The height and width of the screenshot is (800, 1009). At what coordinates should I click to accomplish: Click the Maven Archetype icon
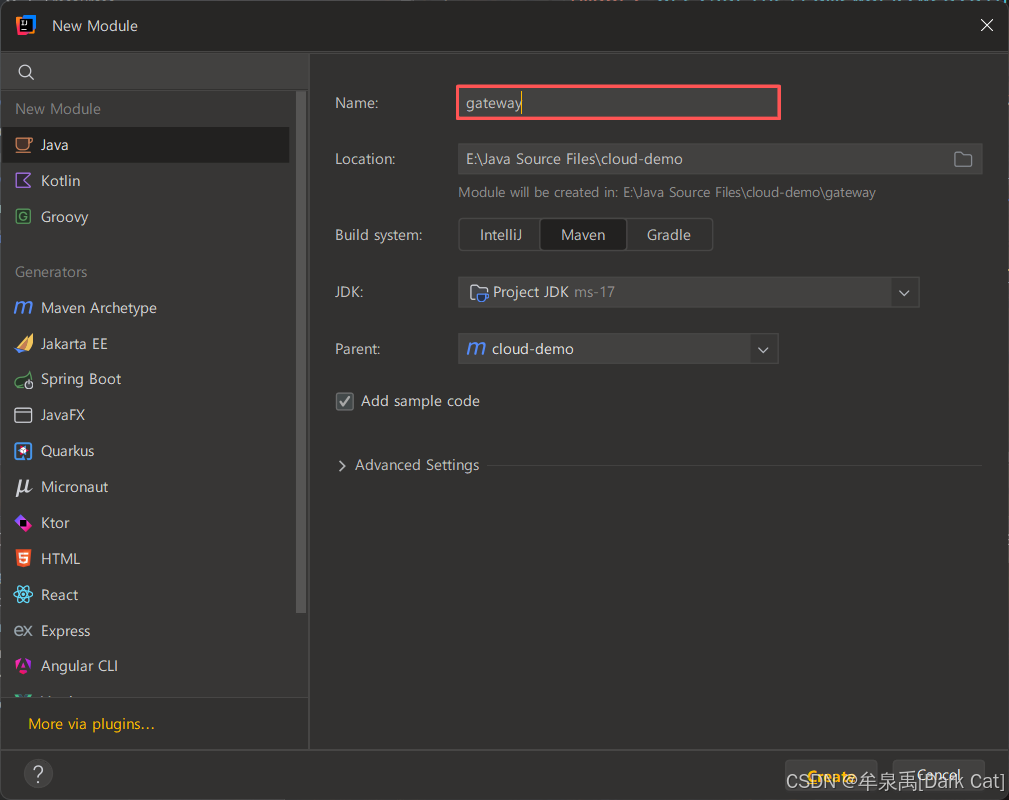coord(23,308)
